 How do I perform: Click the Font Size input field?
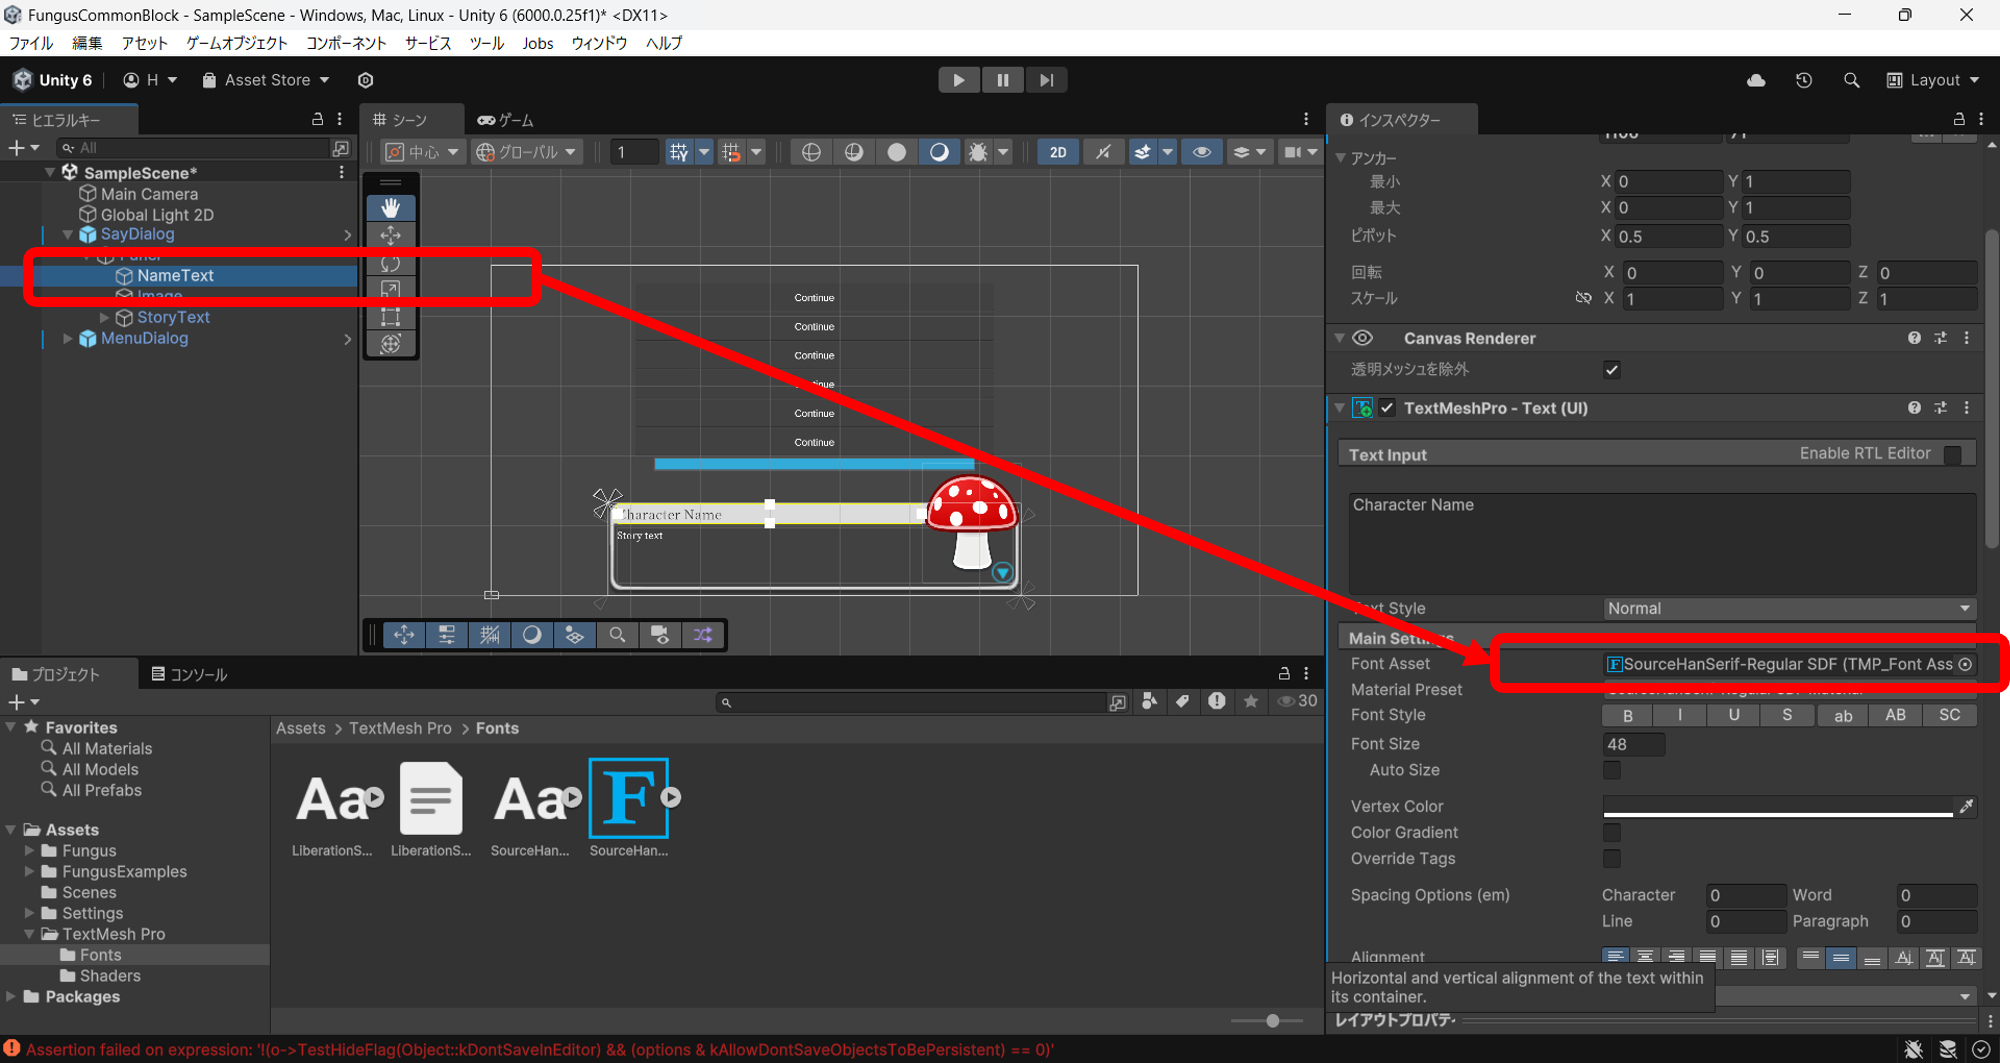pyautogui.click(x=1634, y=744)
